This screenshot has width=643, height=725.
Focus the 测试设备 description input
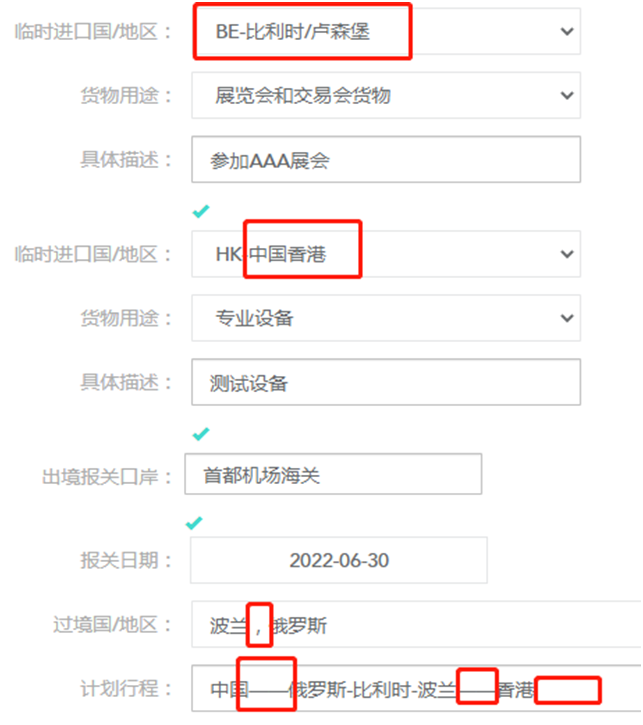(x=385, y=383)
